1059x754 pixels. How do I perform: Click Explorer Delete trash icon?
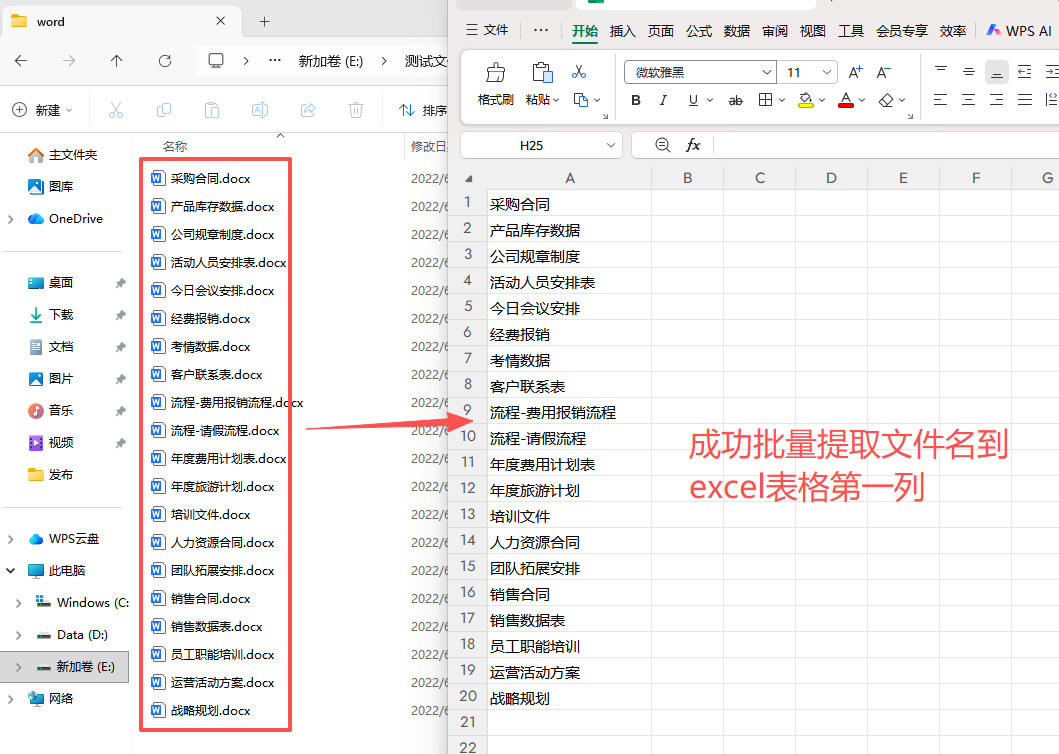[356, 109]
